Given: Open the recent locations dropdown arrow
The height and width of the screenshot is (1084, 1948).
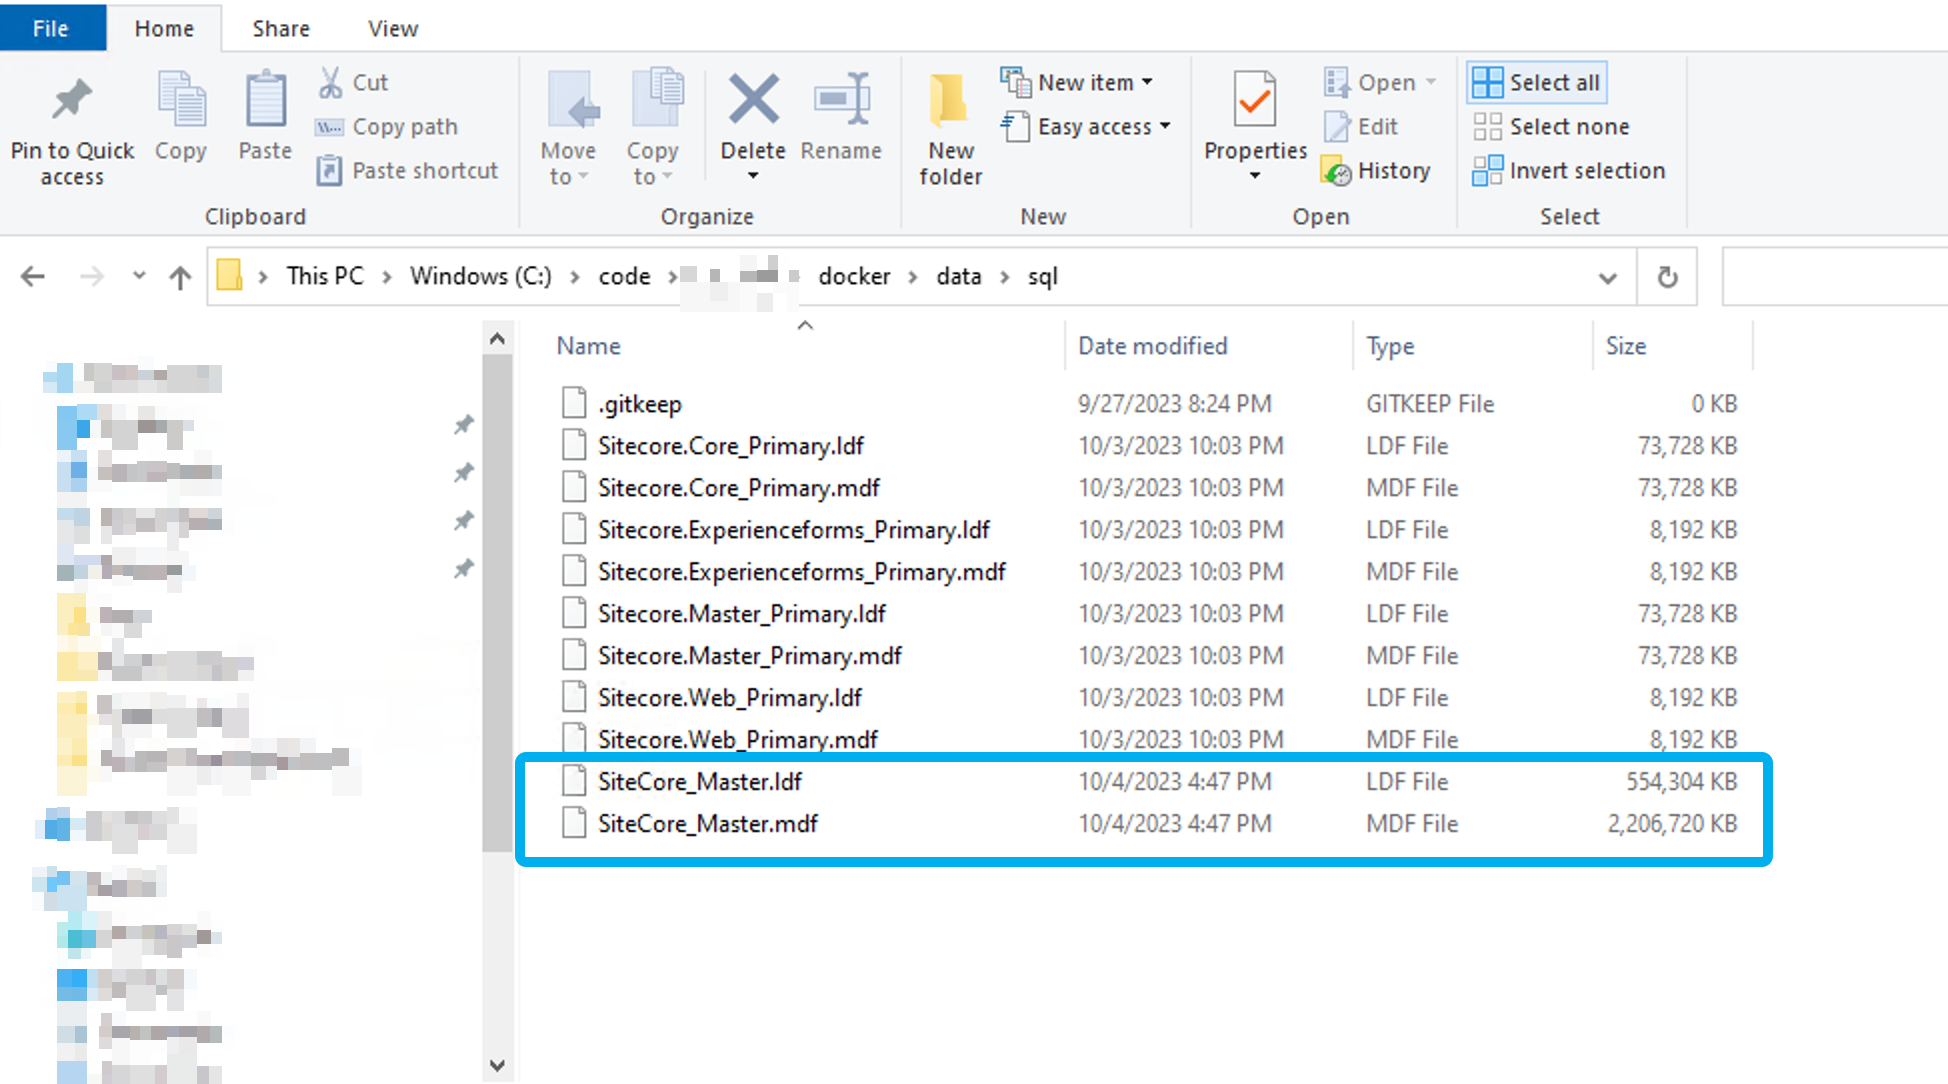Looking at the screenshot, I should coord(139,275).
